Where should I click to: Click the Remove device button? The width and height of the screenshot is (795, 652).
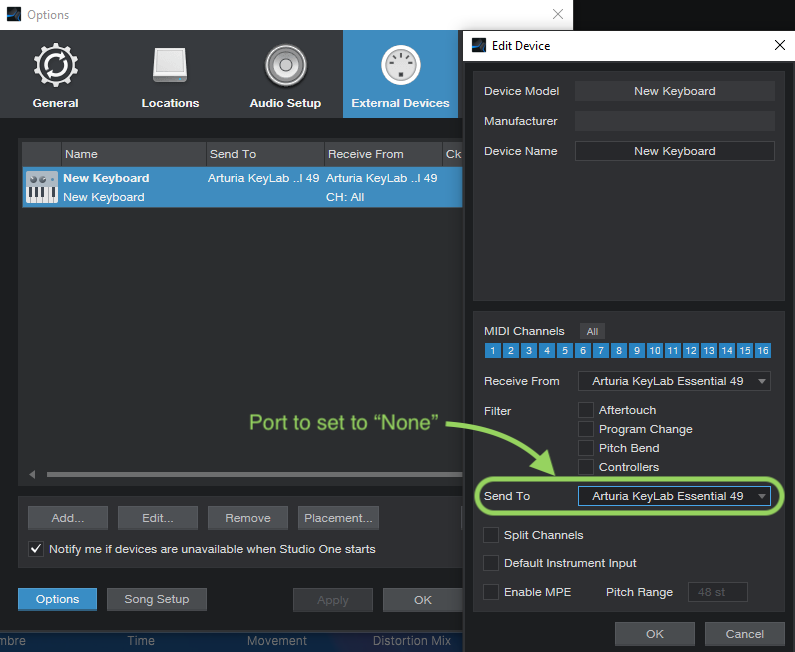coord(248,518)
